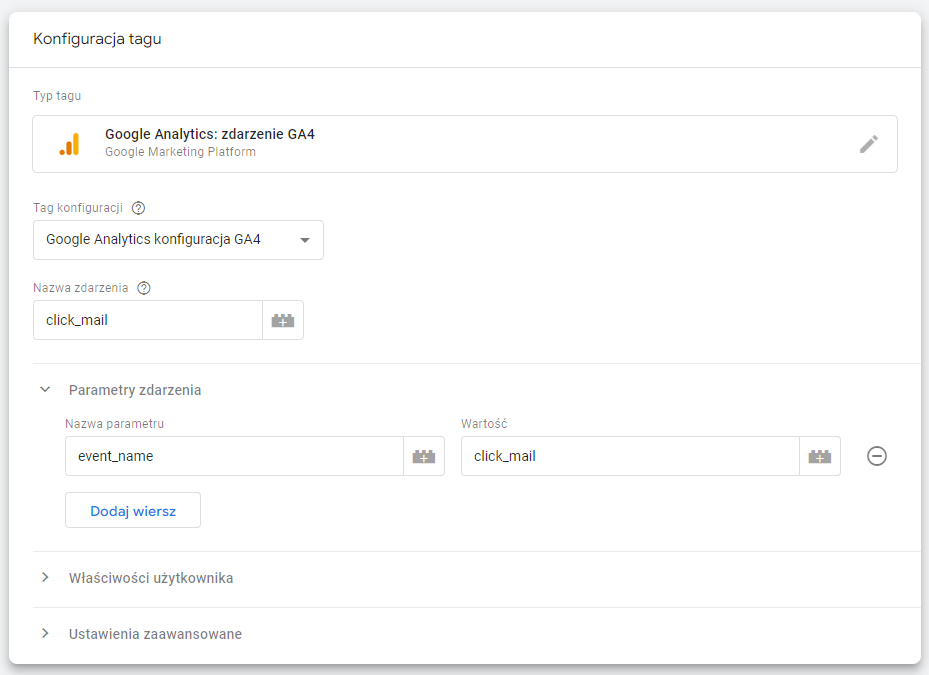This screenshot has height=675, width=929.
Task: Edit tag type with pencil icon
Action: (x=869, y=144)
